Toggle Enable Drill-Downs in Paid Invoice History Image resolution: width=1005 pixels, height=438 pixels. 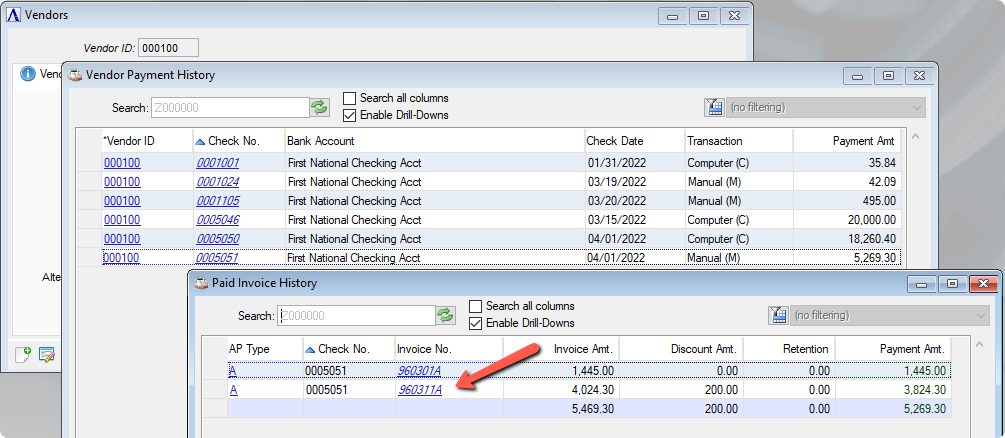pyautogui.click(x=476, y=323)
